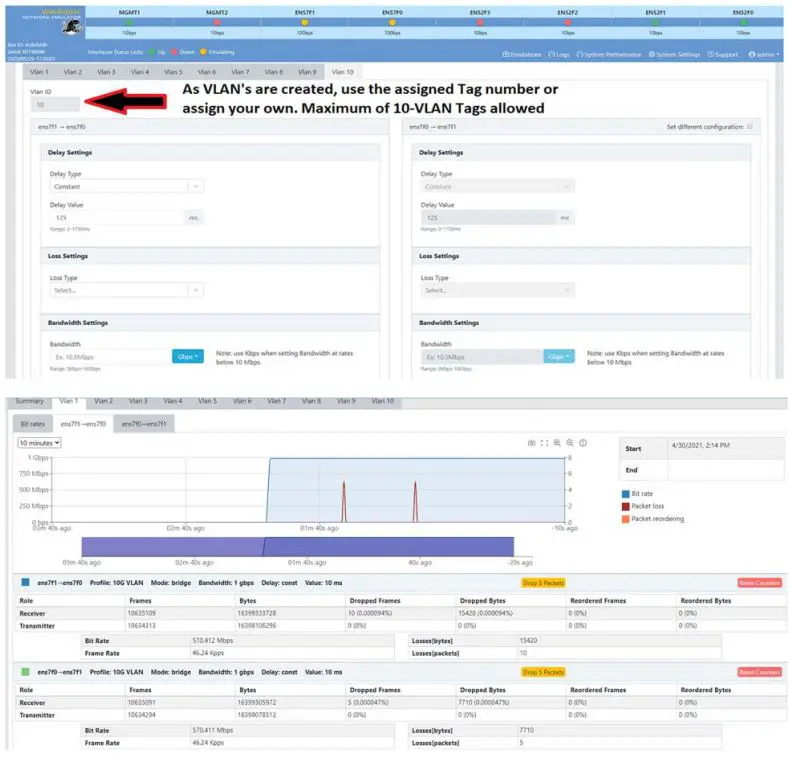The image size is (789, 772).
Task: Open the Loss Type dropdown for ens7f1 to ens7f0
Action: [x=126, y=290]
